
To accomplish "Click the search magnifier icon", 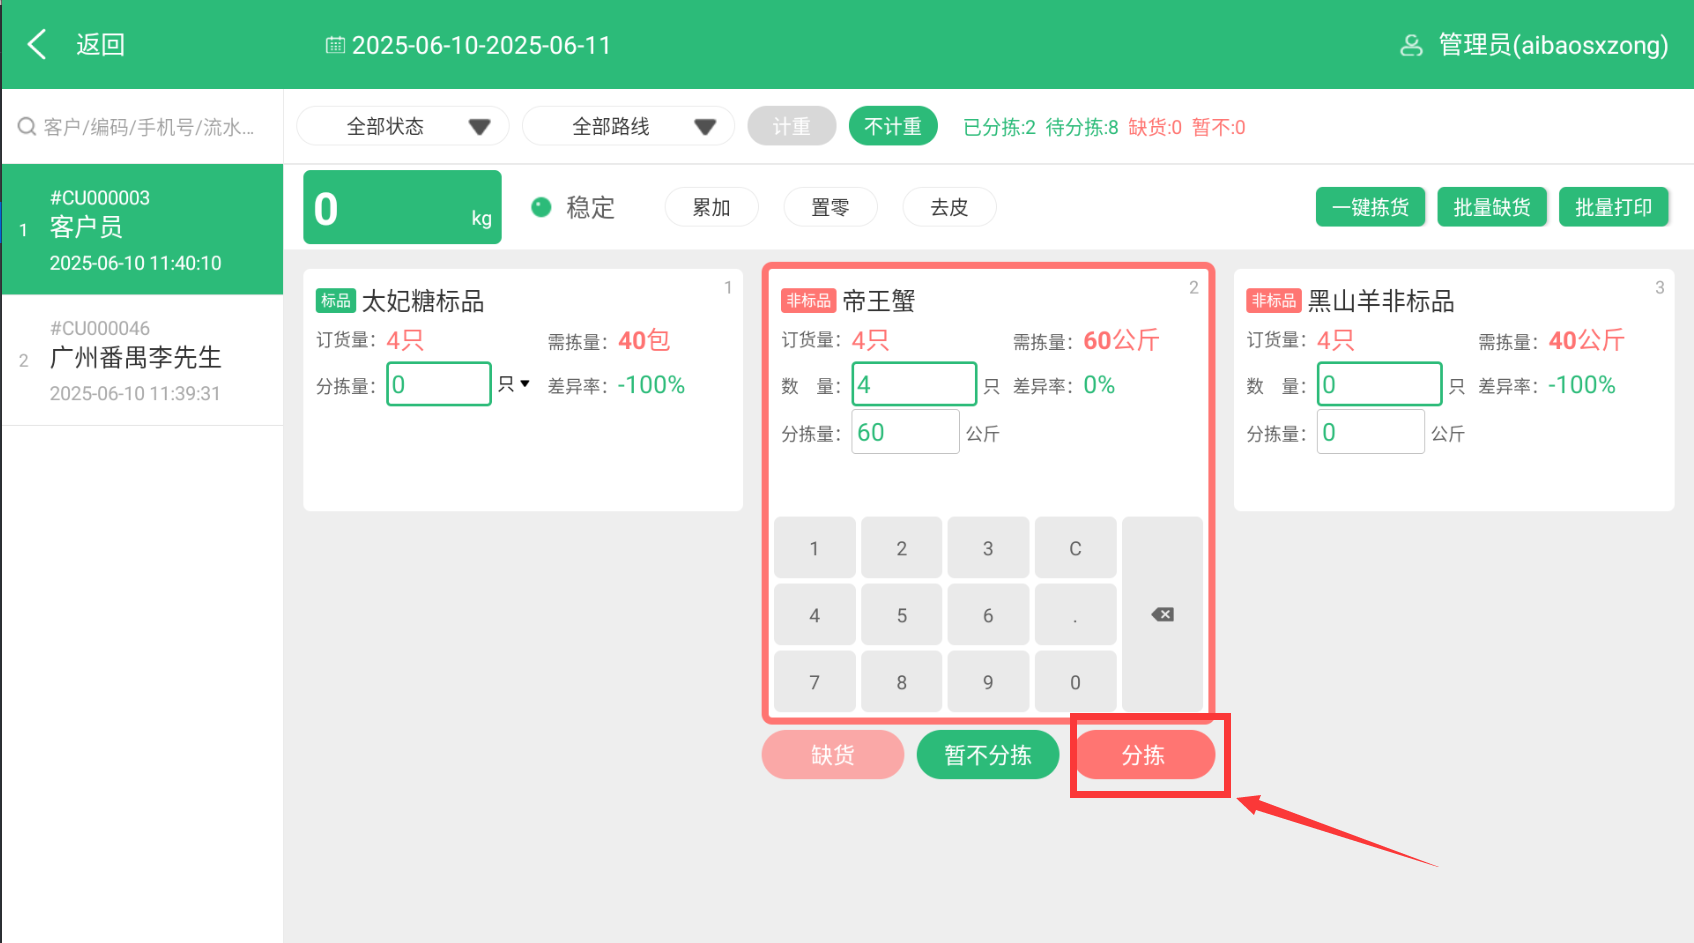I will coord(27,127).
